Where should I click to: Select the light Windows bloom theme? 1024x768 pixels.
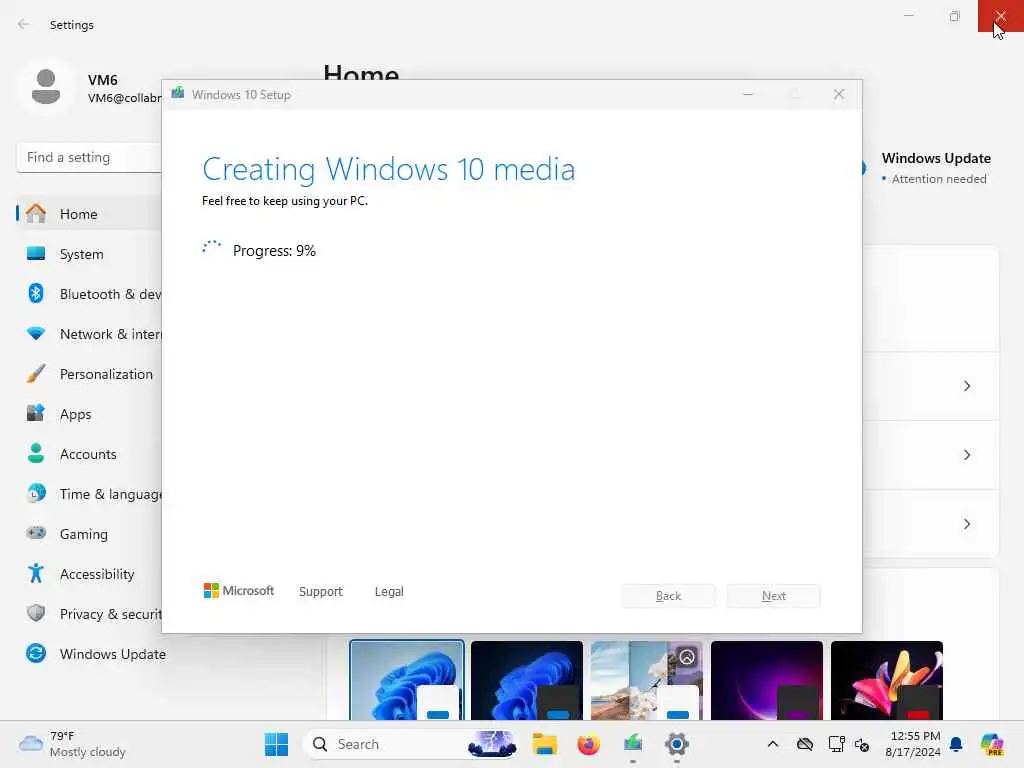click(407, 680)
